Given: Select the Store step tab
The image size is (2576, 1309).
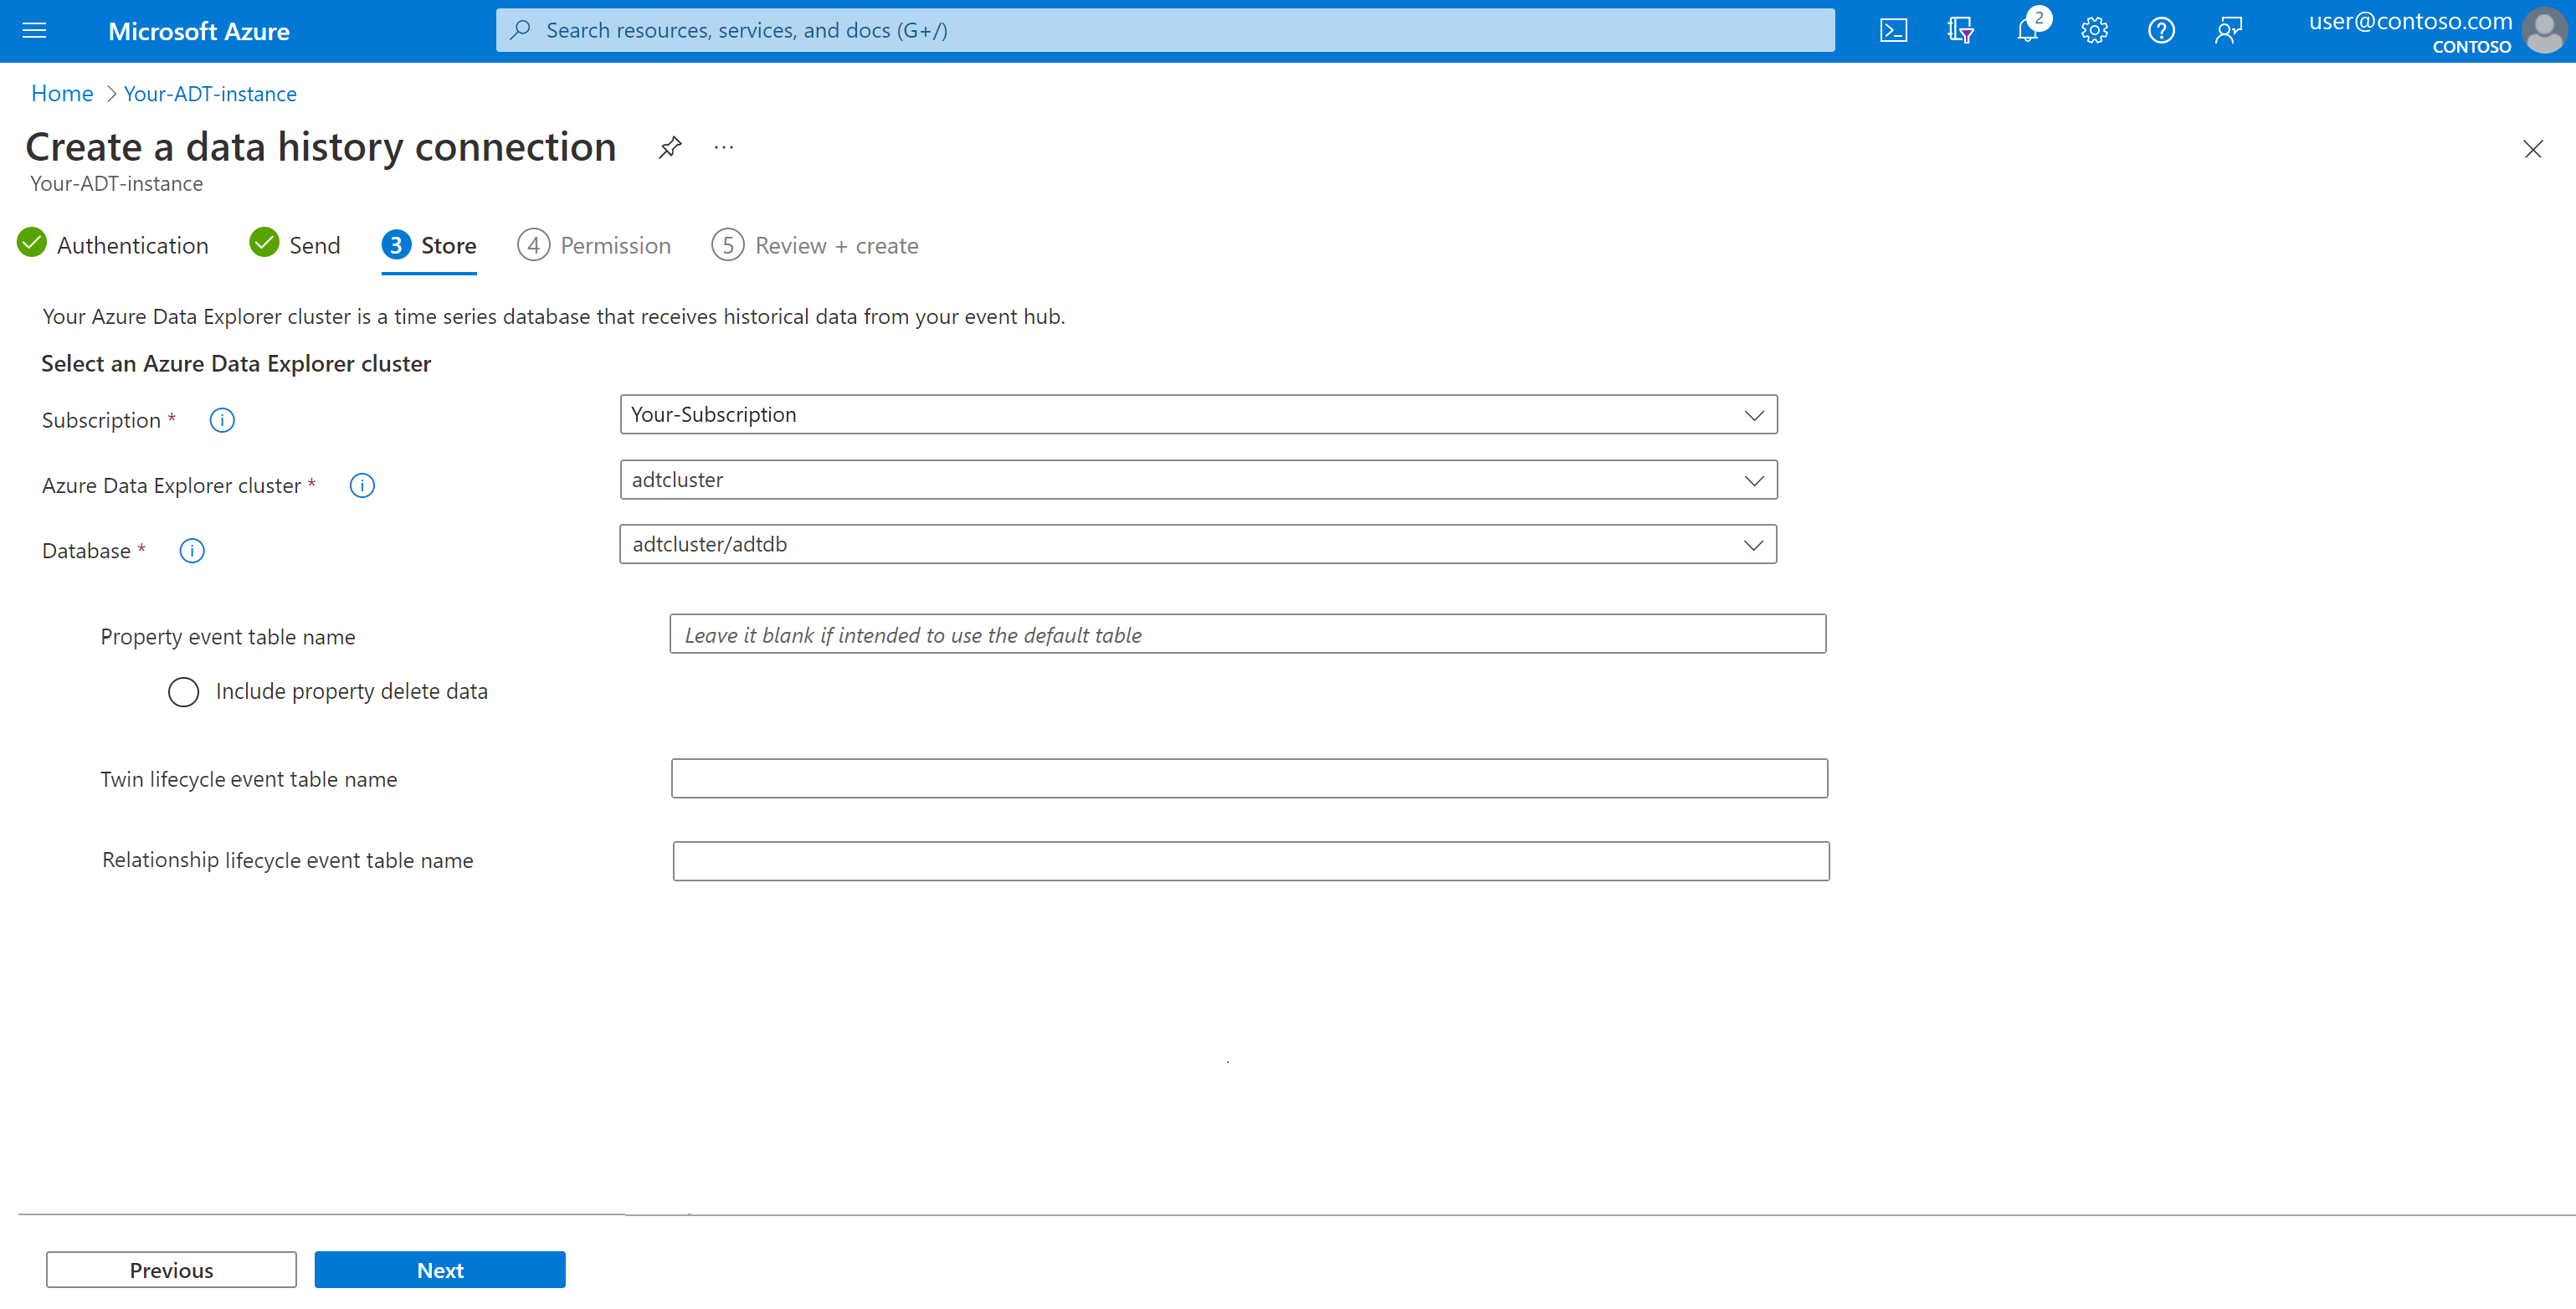Looking at the screenshot, I should 429,245.
